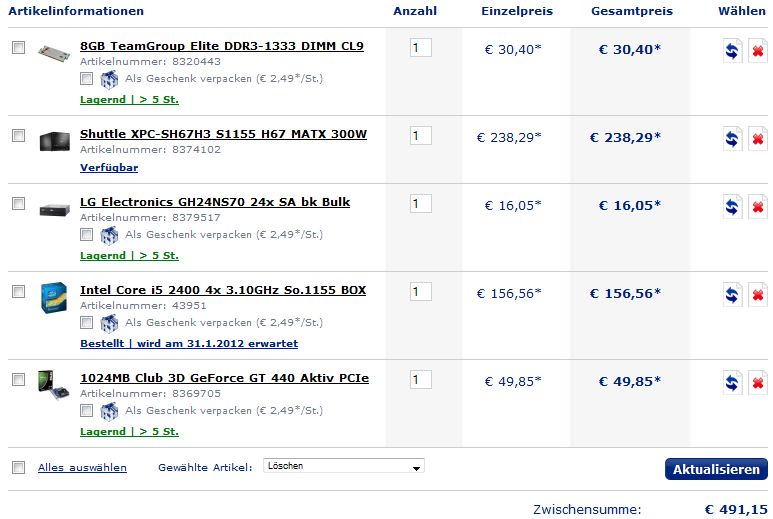
Task: Click gift box icon for GeForce GT 440
Action: click(x=109, y=412)
